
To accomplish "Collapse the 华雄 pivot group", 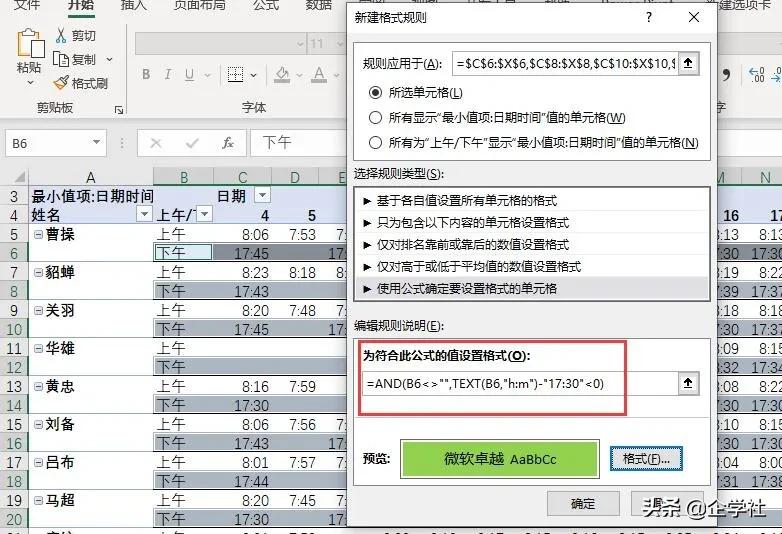I will tap(38, 348).
